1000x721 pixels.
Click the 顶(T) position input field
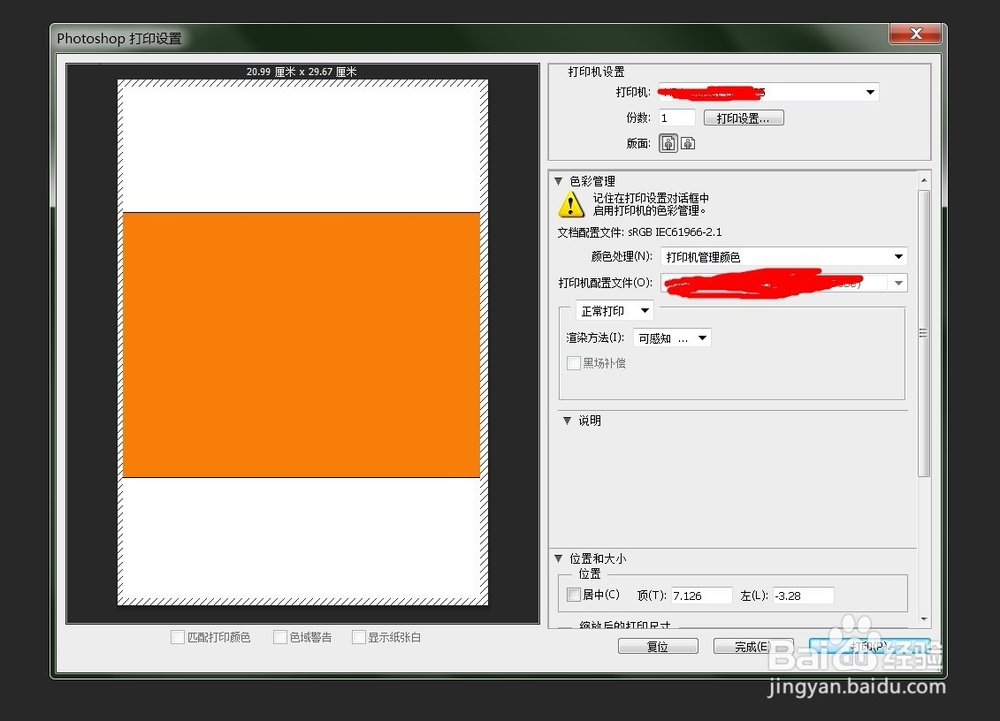click(x=702, y=595)
